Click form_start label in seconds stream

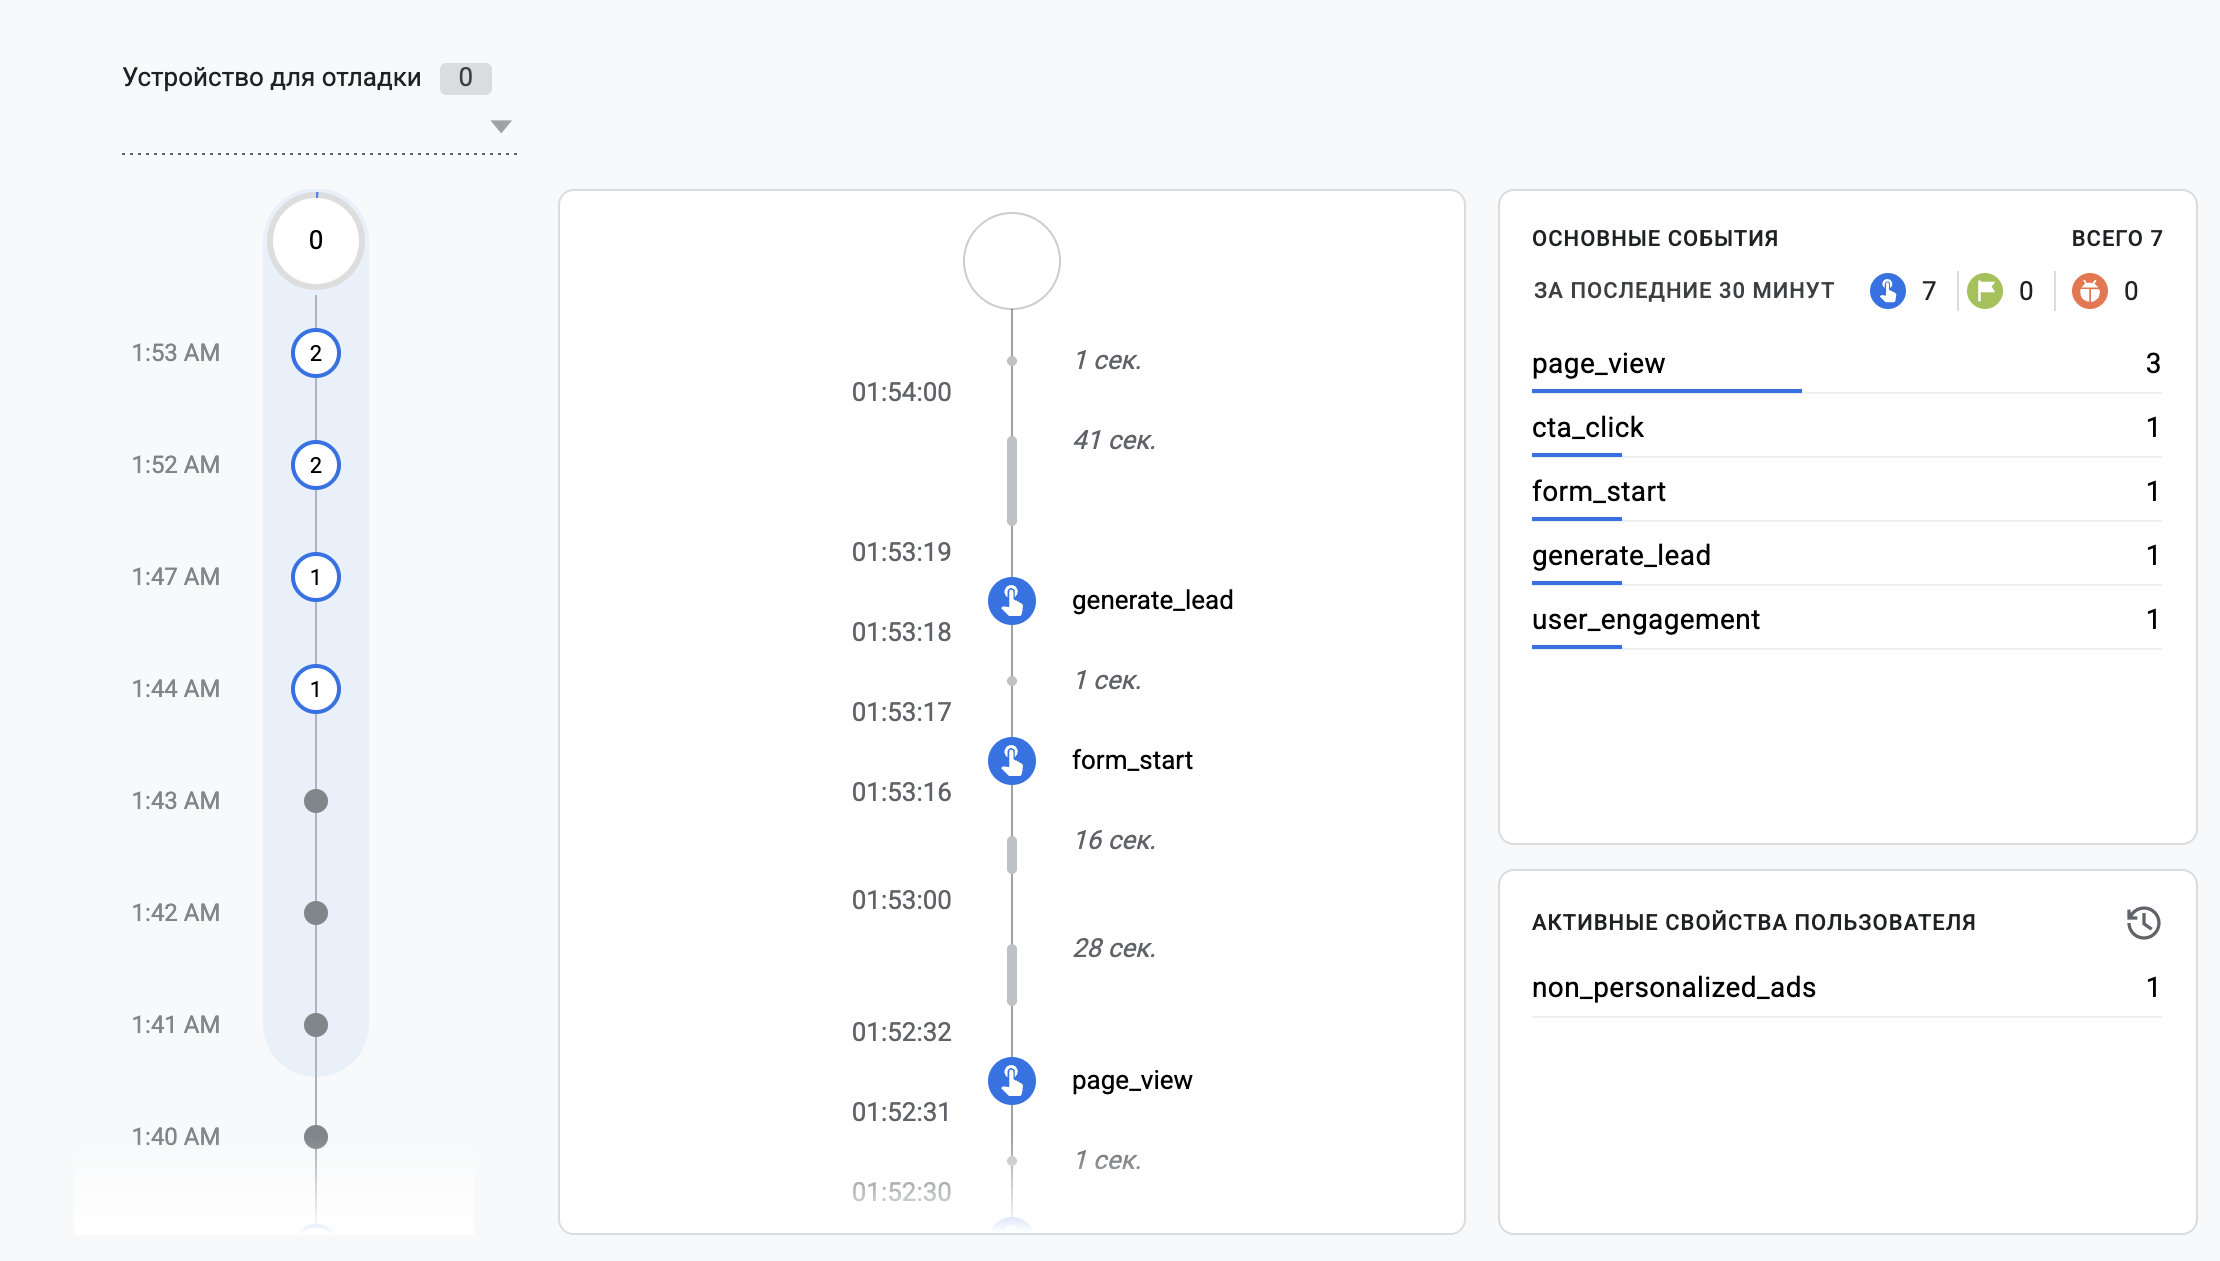(1132, 761)
